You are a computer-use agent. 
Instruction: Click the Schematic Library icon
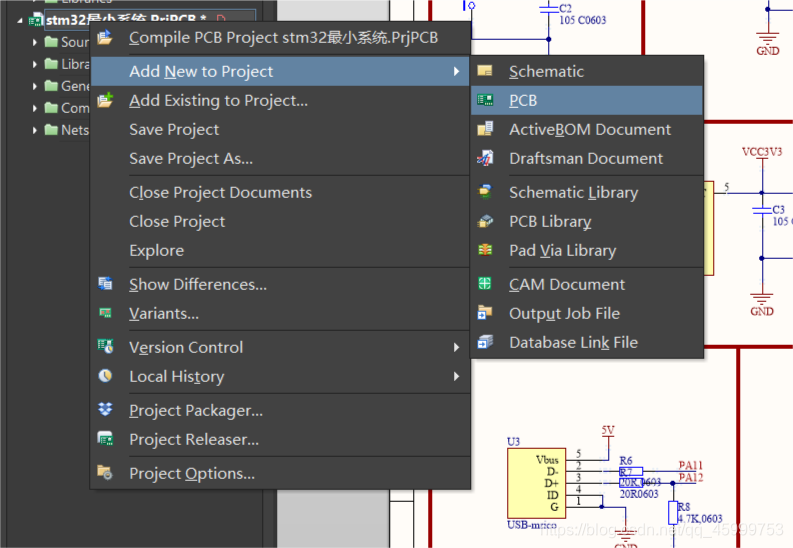coord(485,192)
